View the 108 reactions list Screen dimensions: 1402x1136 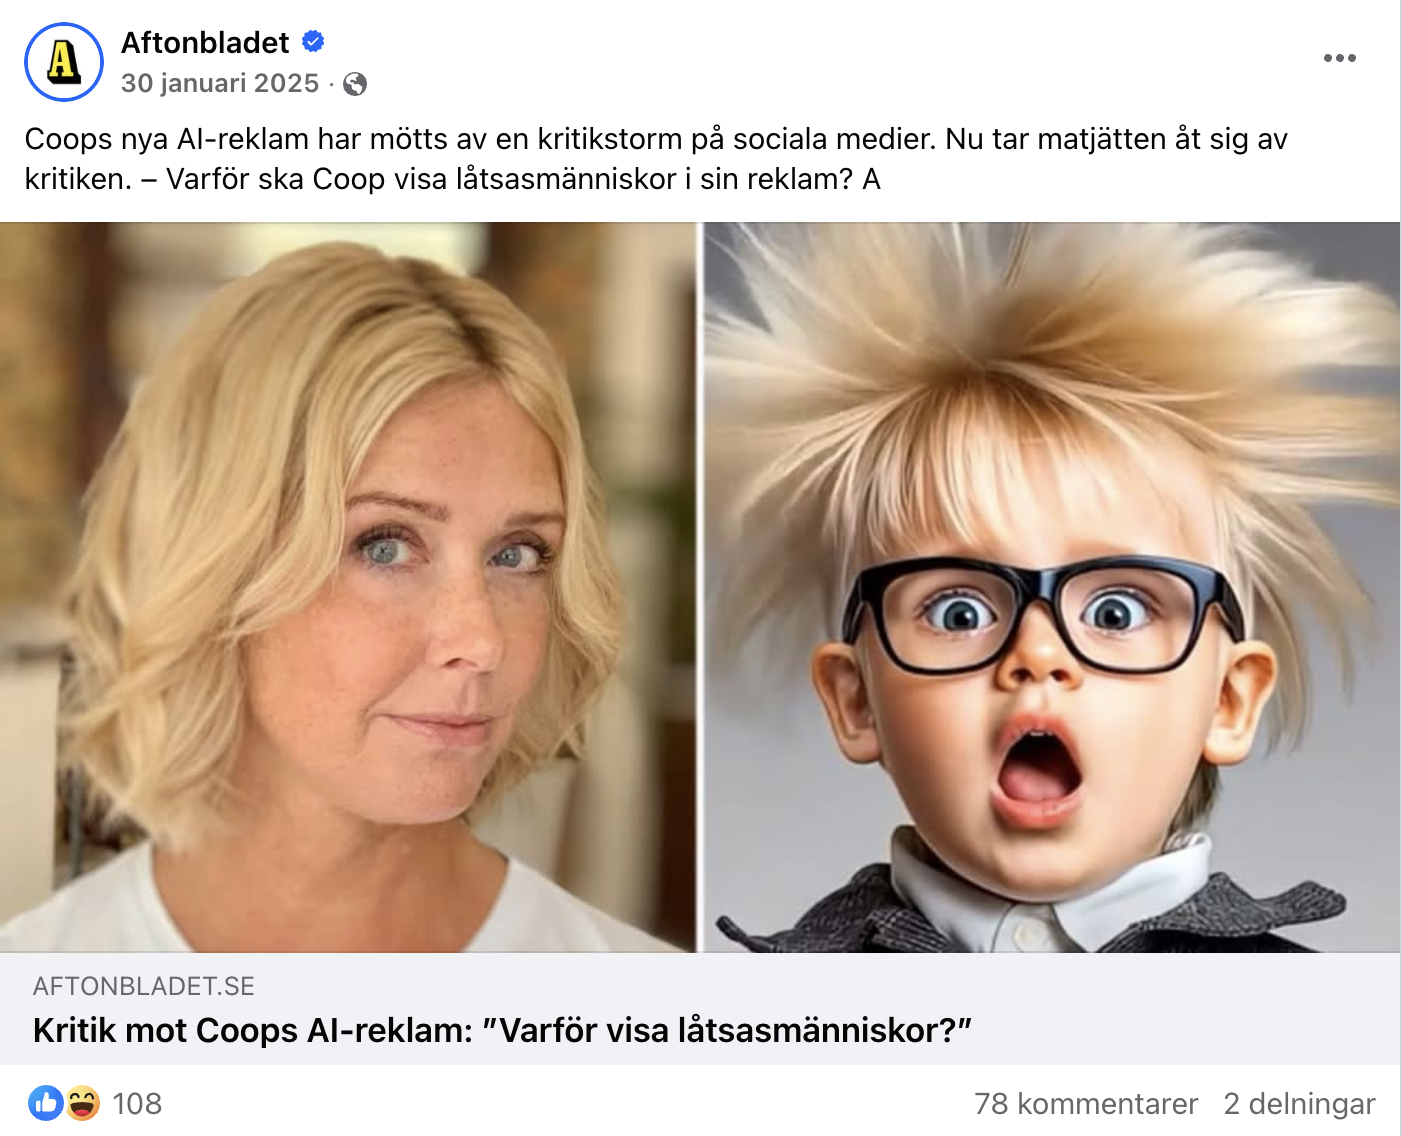(137, 1104)
